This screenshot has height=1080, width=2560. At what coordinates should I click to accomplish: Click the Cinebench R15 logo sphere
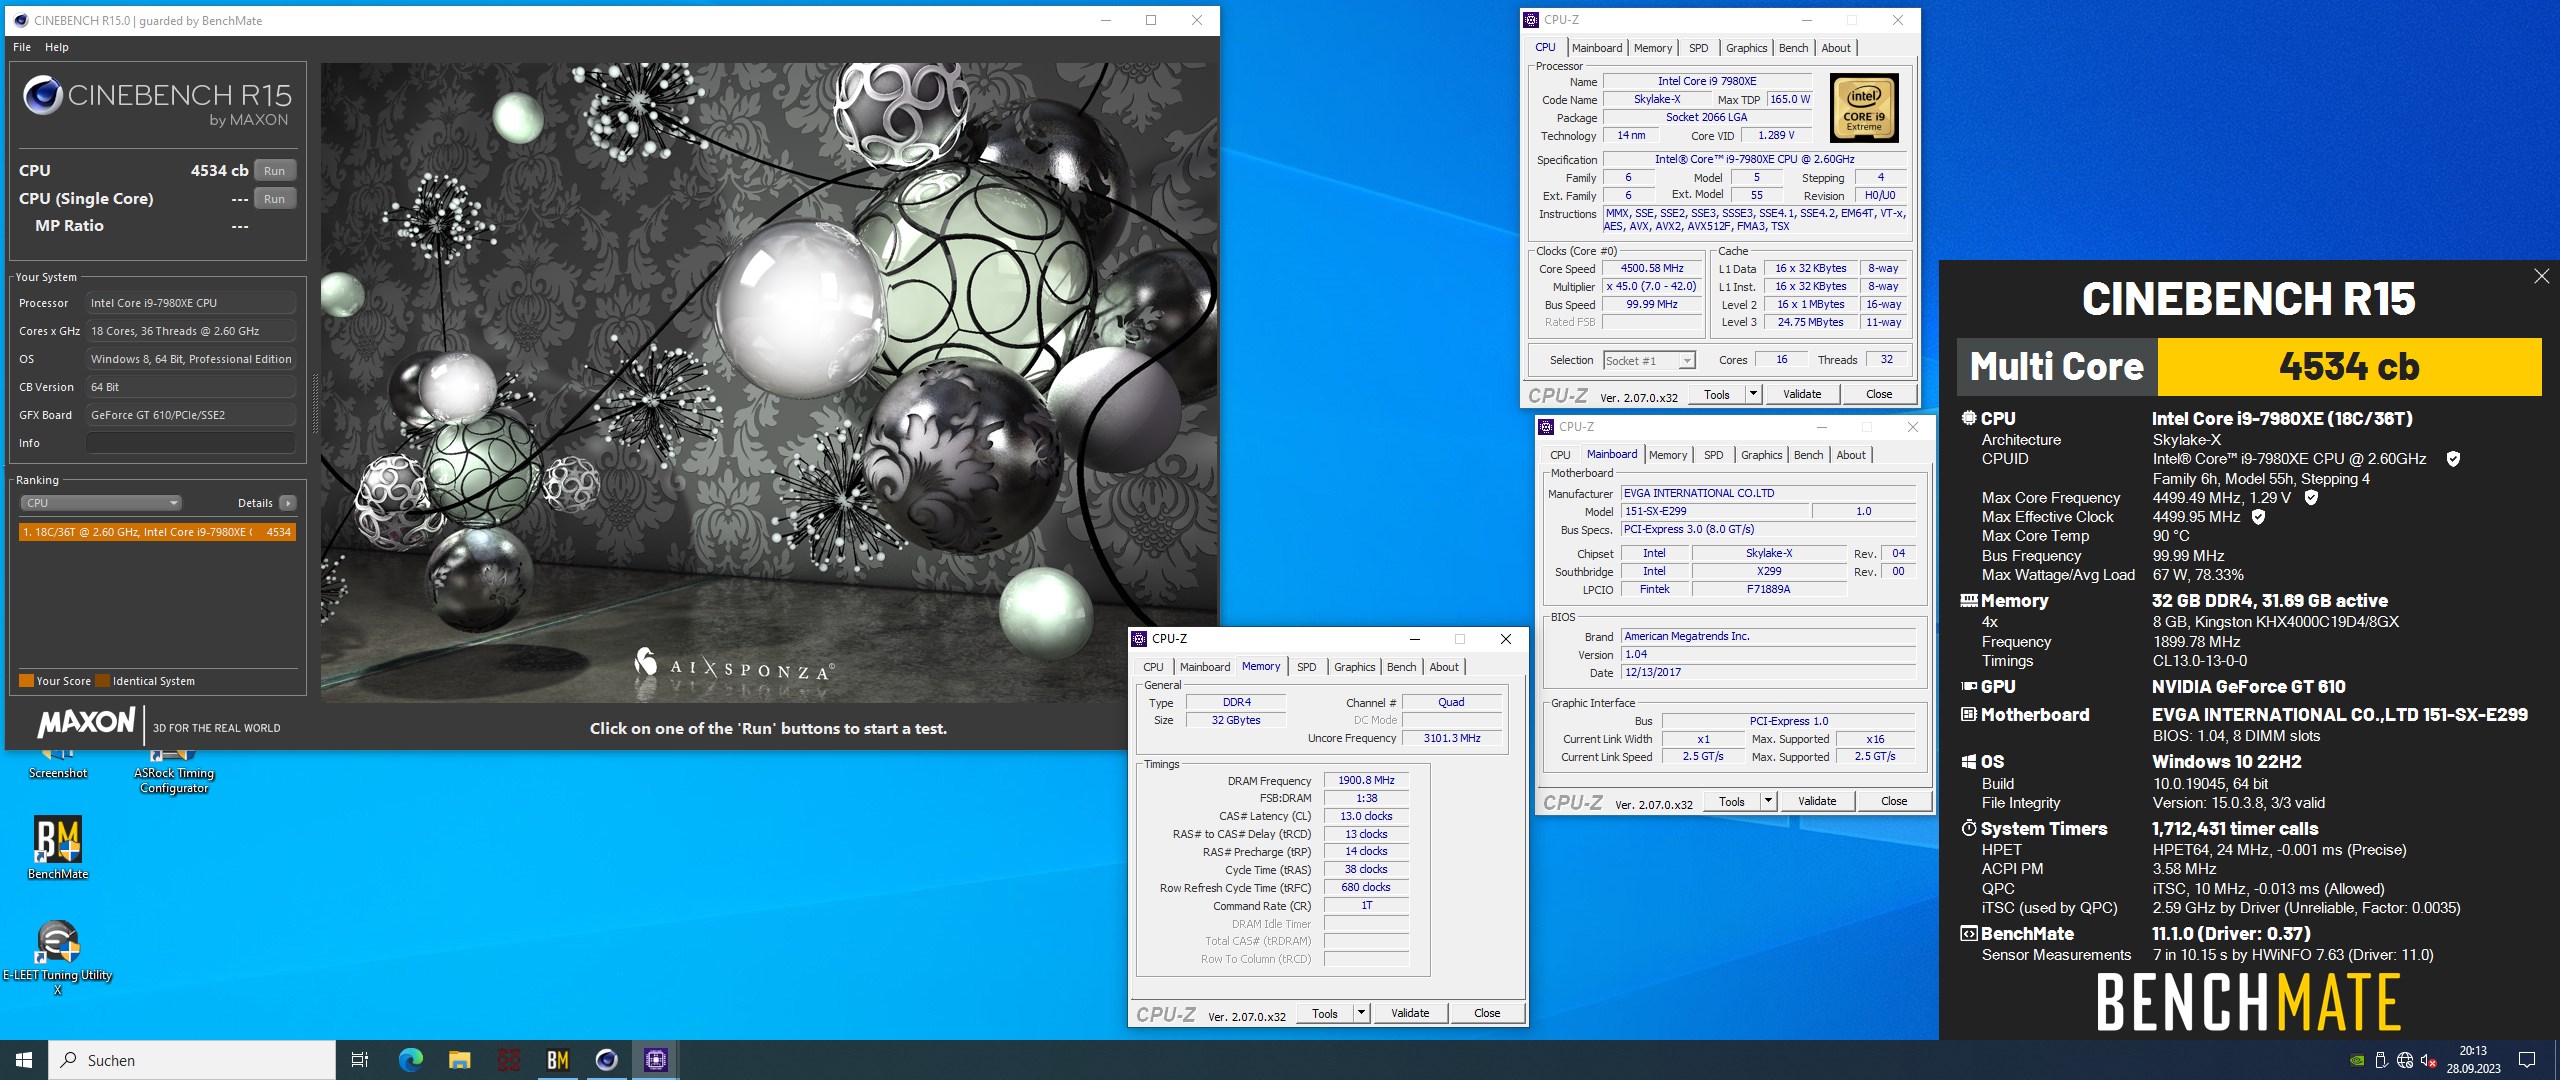pyautogui.click(x=43, y=96)
